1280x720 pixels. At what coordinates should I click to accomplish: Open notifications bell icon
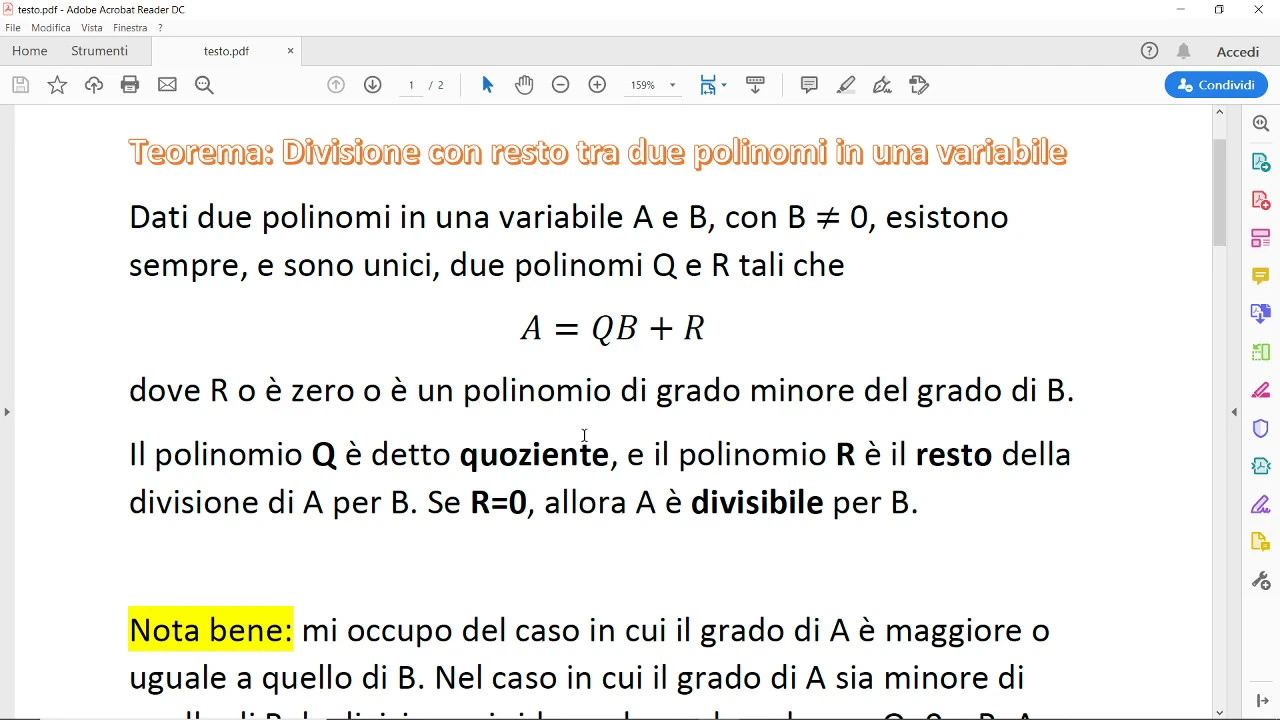pos(1184,51)
